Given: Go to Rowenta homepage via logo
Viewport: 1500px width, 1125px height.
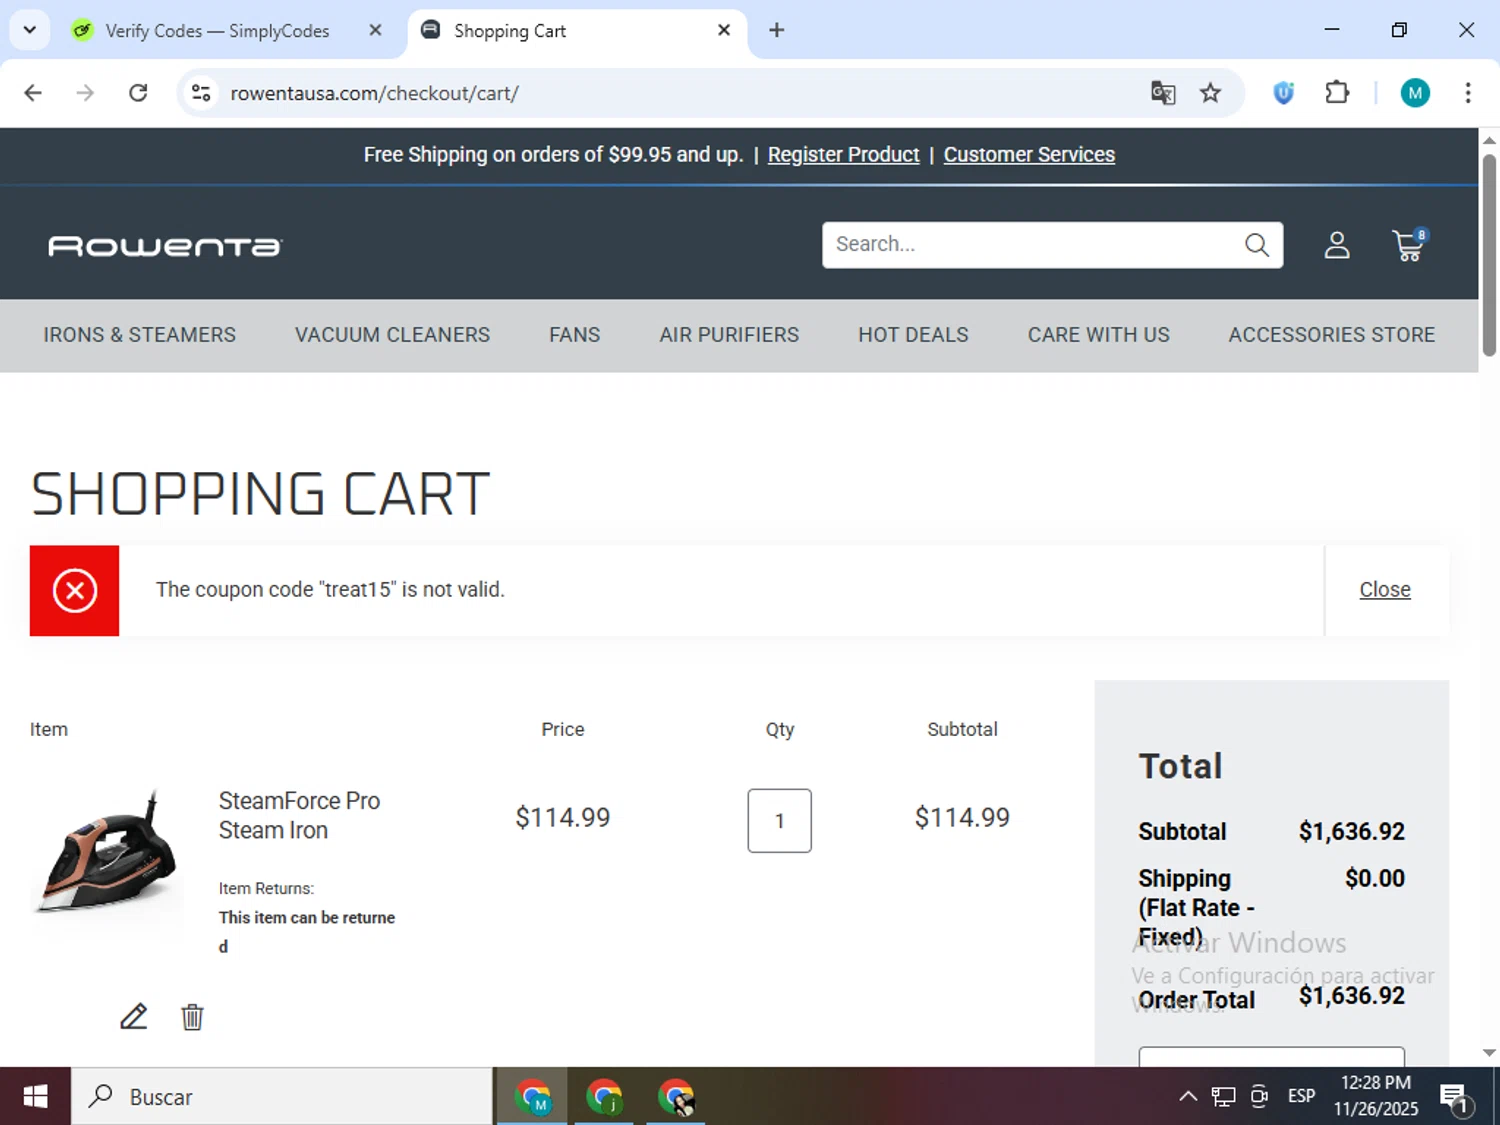Looking at the screenshot, I should (x=165, y=246).
